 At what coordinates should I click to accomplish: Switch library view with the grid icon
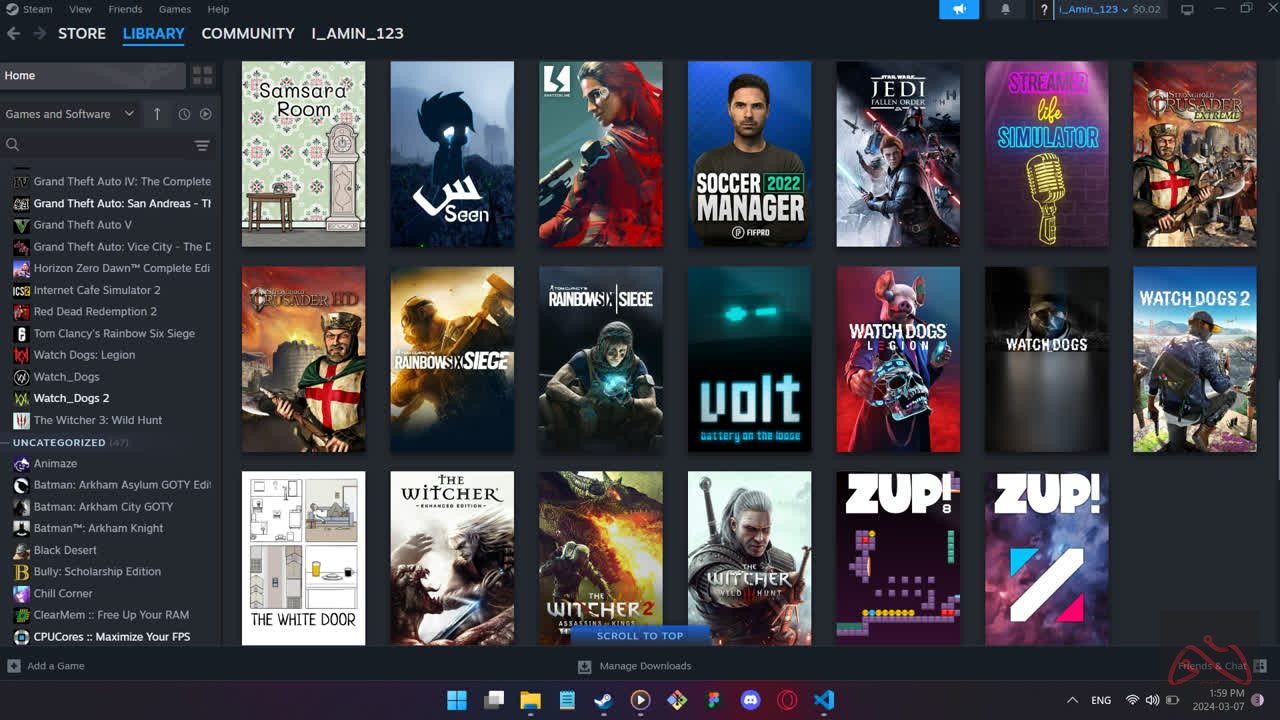[201, 74]
